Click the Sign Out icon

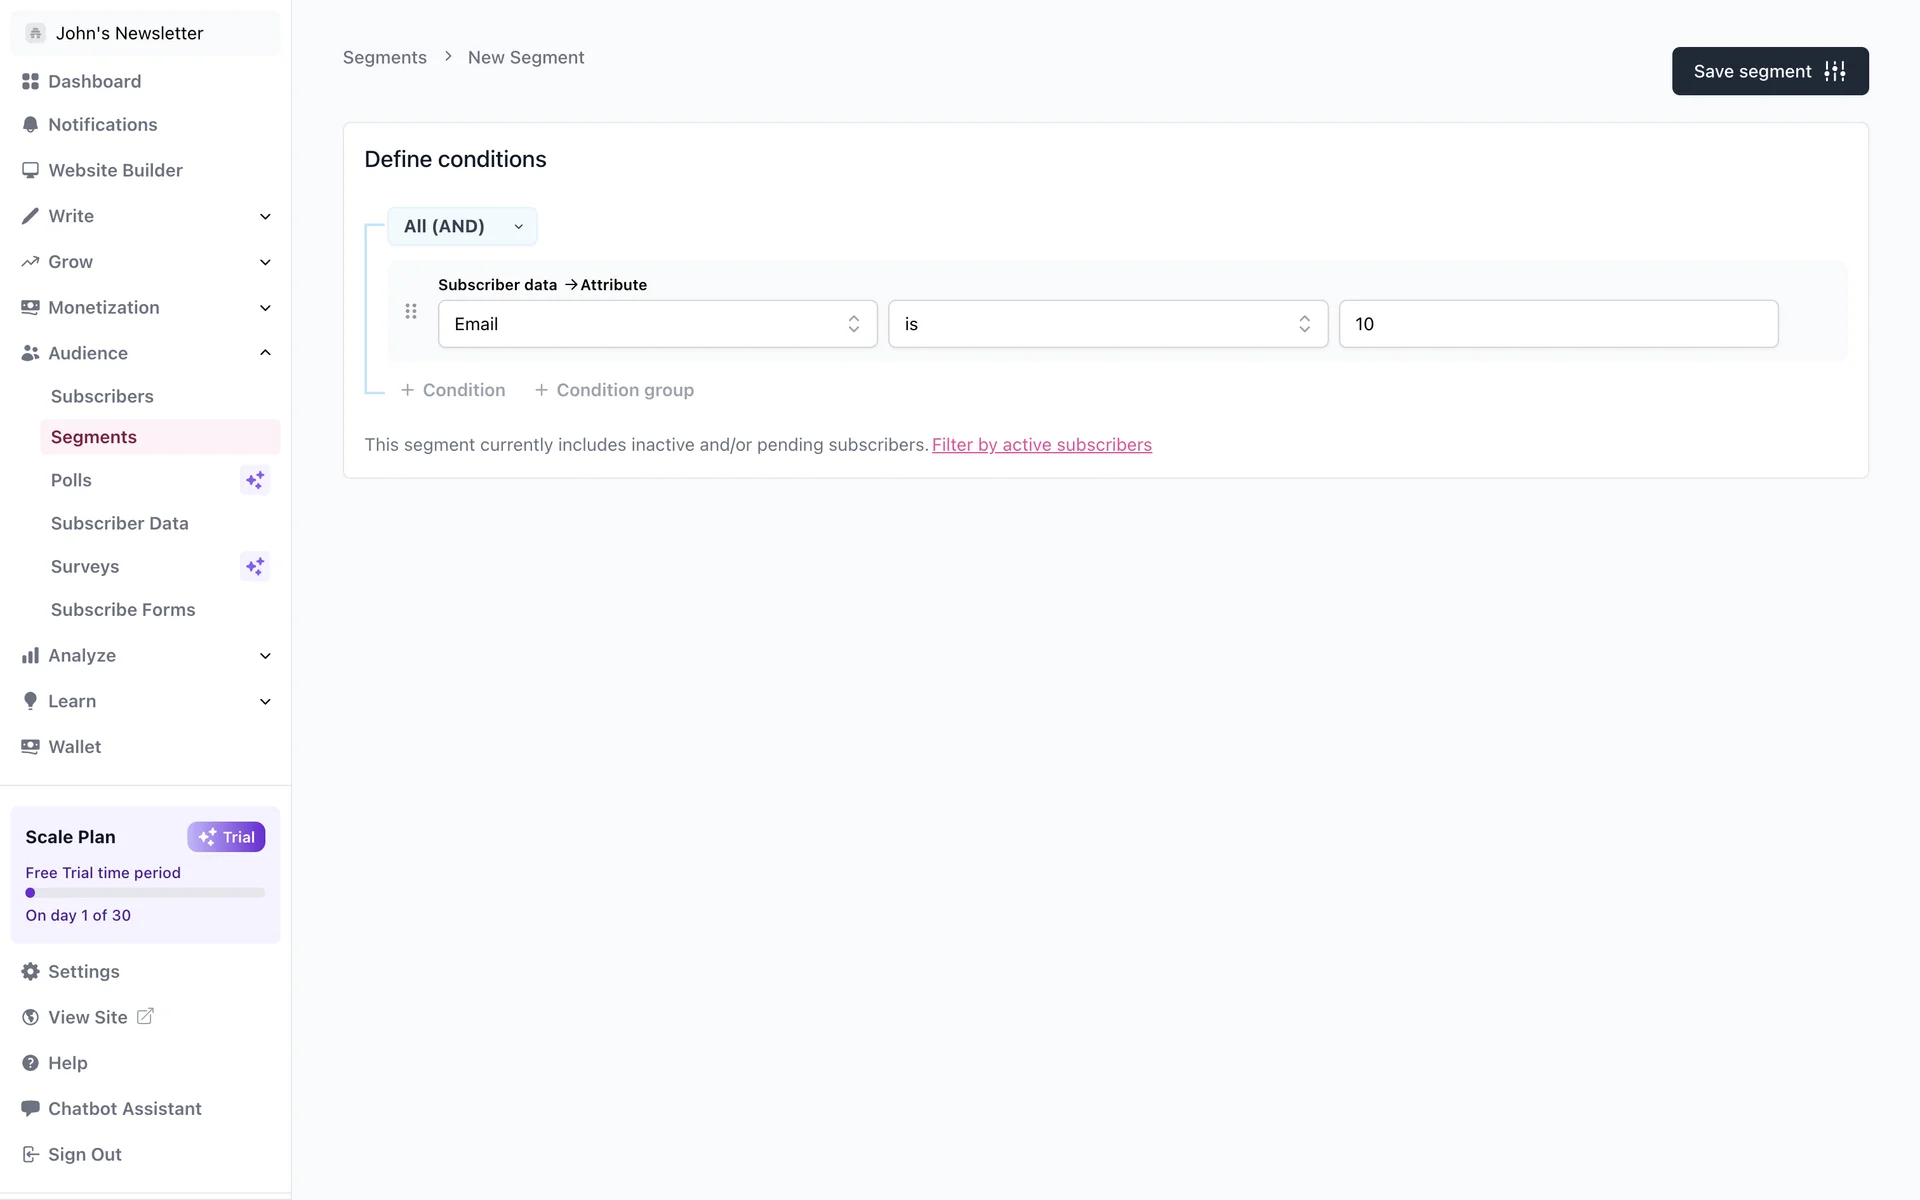(30, 1154)
